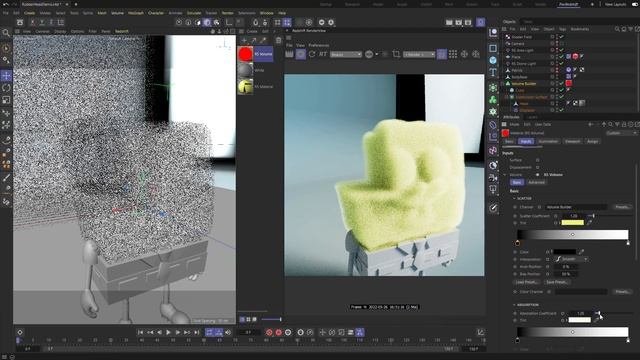Open the Redshift viewport menu
Viewport: 640px width, 360px height.
(122, 31)
